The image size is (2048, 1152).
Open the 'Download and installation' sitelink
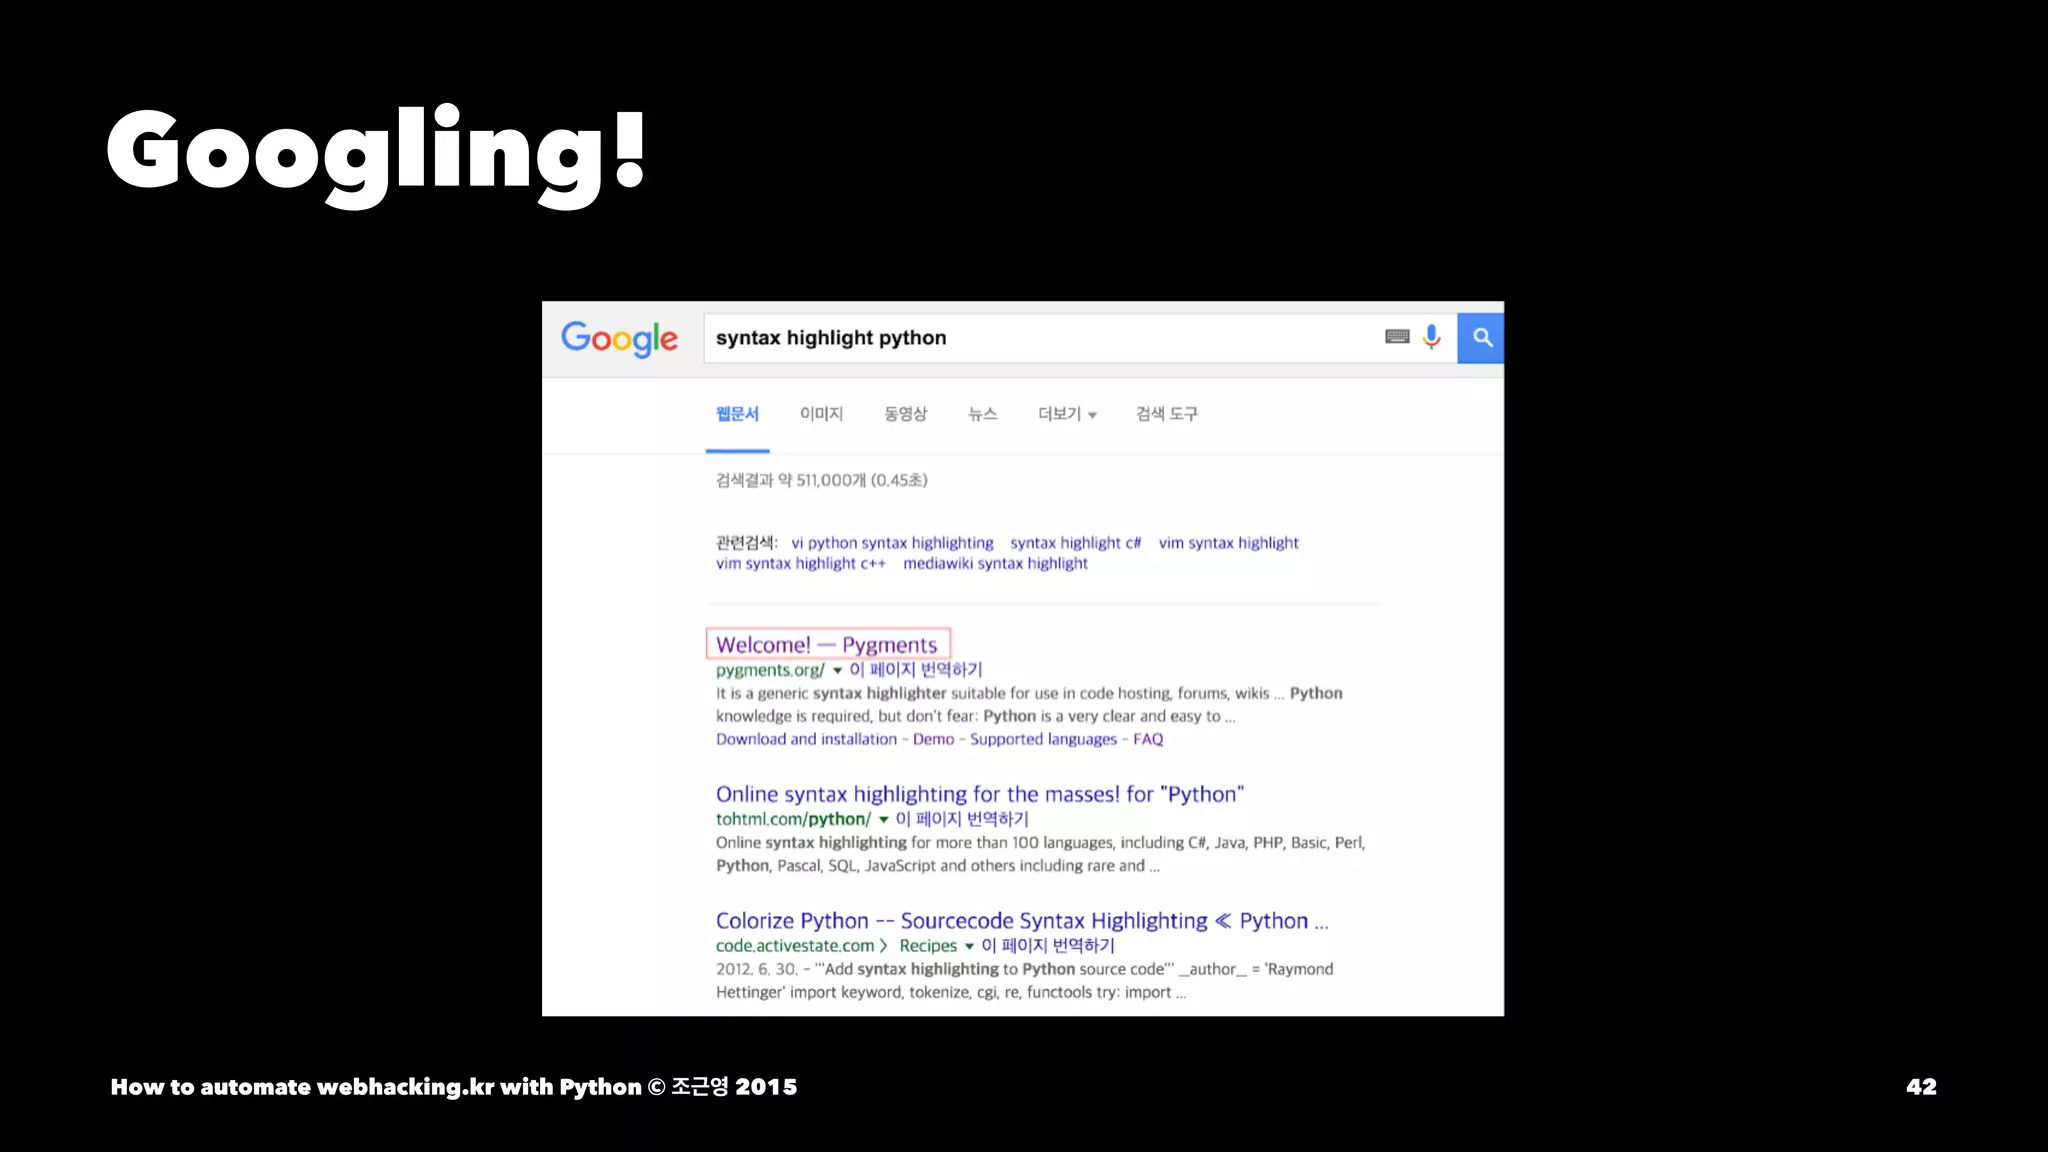tap(806, 739)
